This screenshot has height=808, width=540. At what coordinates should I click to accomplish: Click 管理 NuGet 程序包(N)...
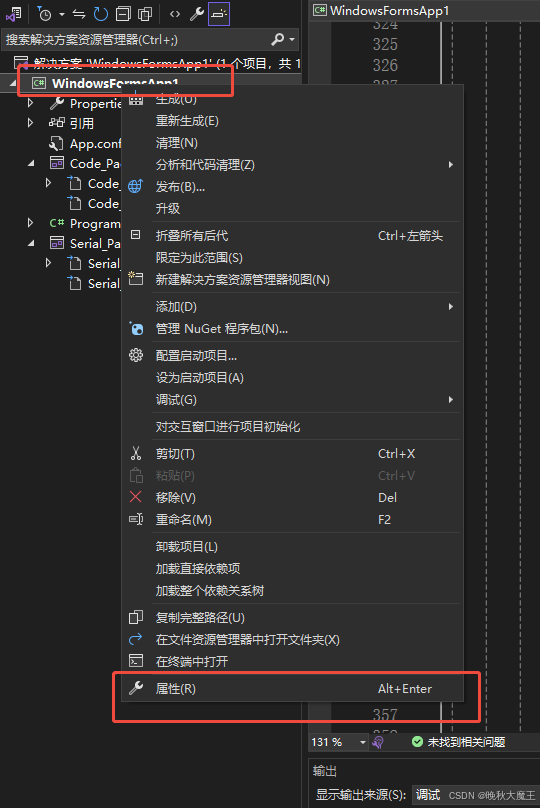pyautogui.click(x=292, y=329)
